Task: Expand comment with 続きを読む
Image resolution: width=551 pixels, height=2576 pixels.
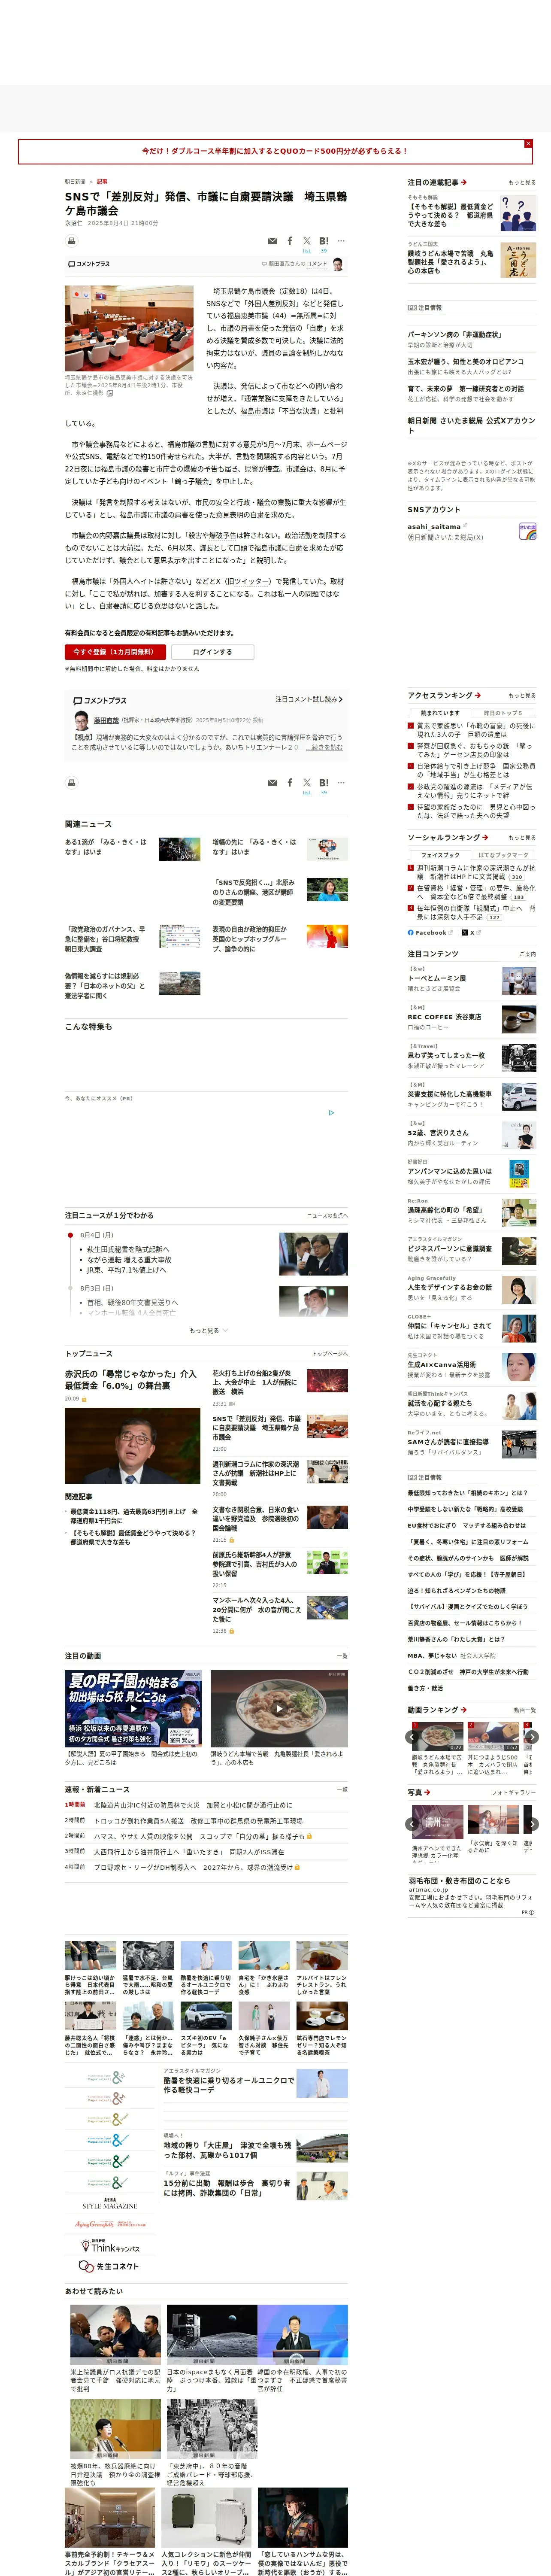Action: click(324, 747)
